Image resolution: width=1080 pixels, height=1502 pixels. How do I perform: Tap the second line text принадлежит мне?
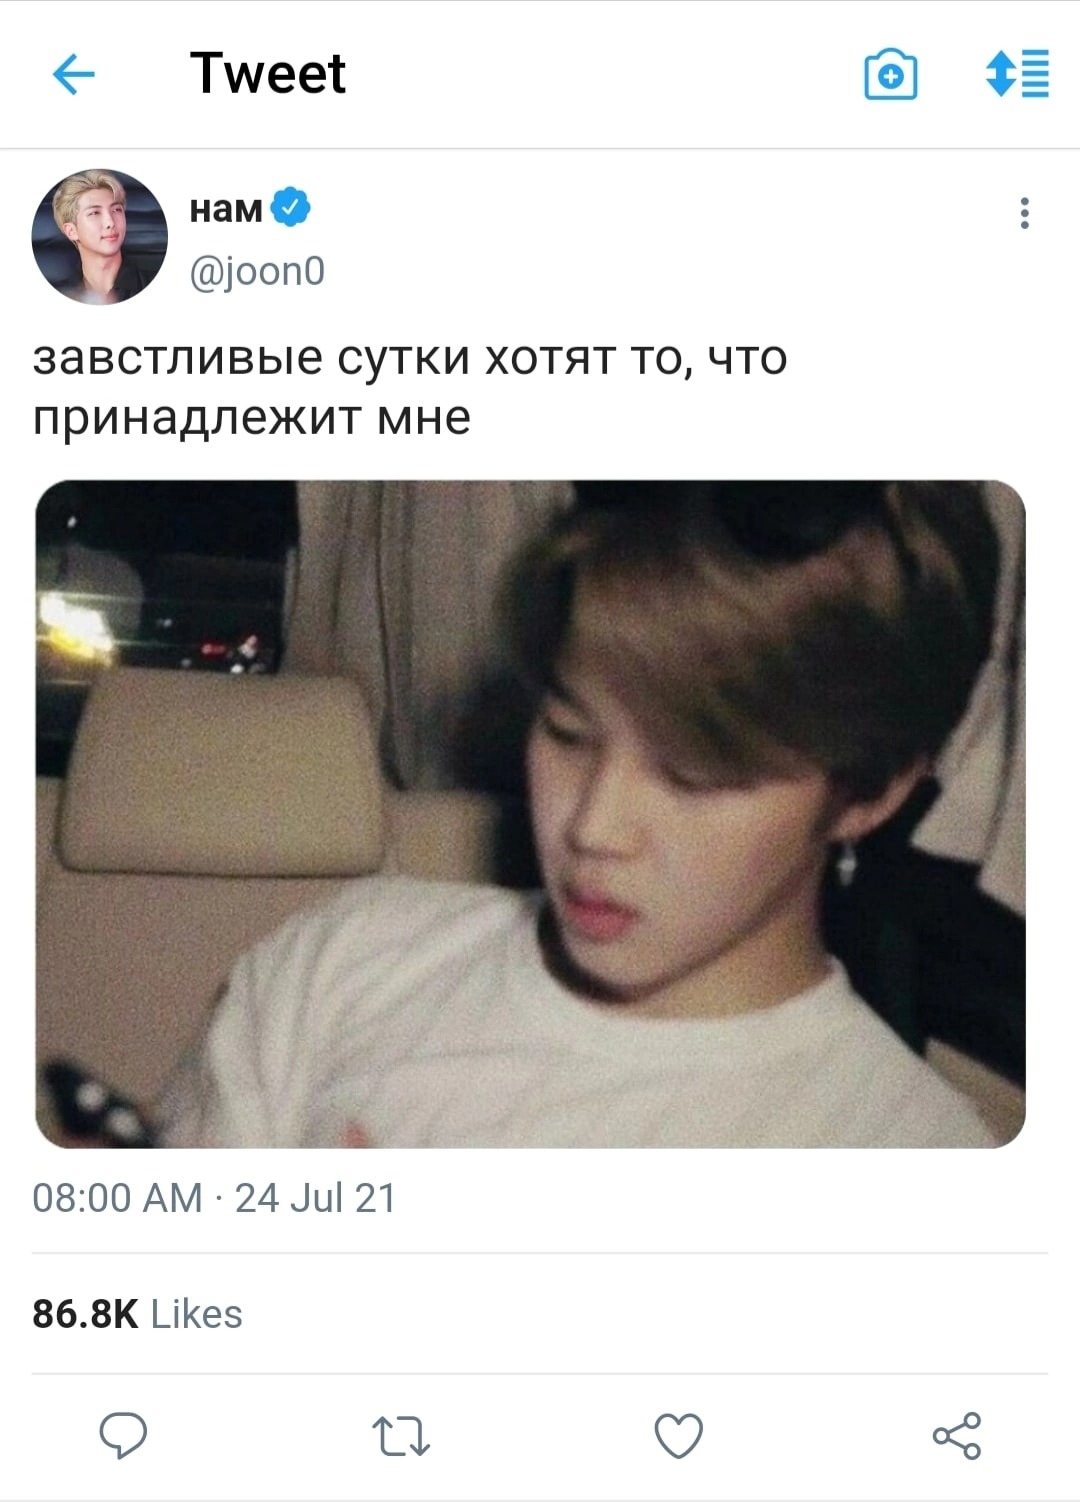click(251, 417)
